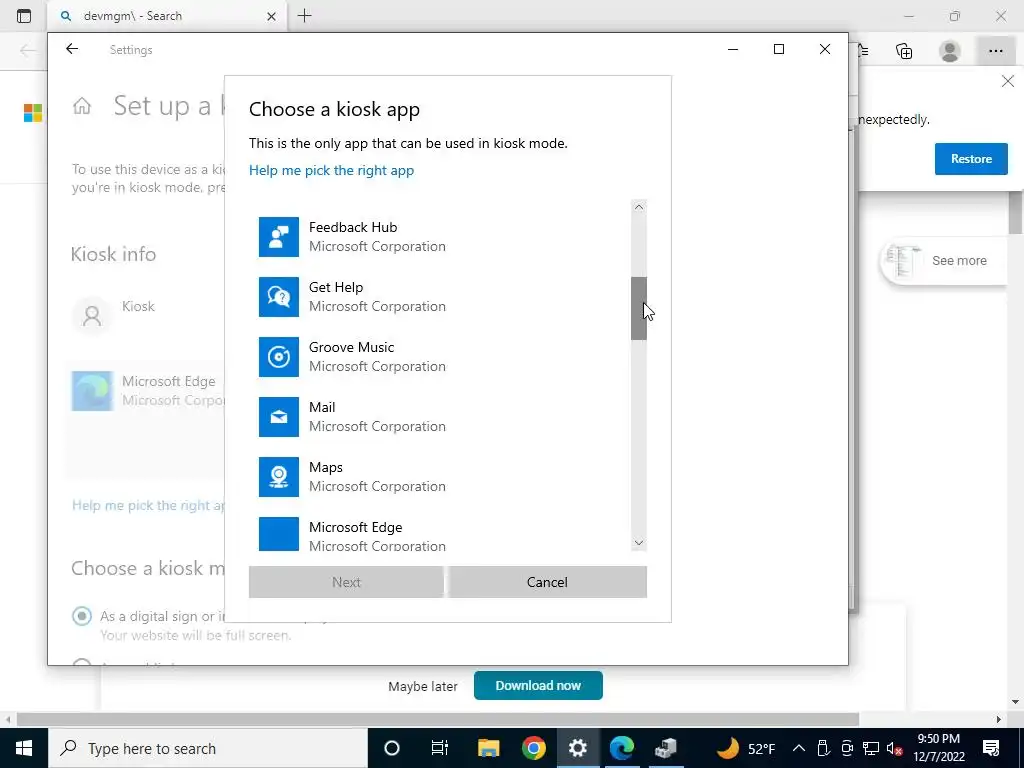Viewport: 1024px width, 768px height.
Task: Click the Kiosk user account avatar
Action: pyautogui.click(x=92, y=316)
